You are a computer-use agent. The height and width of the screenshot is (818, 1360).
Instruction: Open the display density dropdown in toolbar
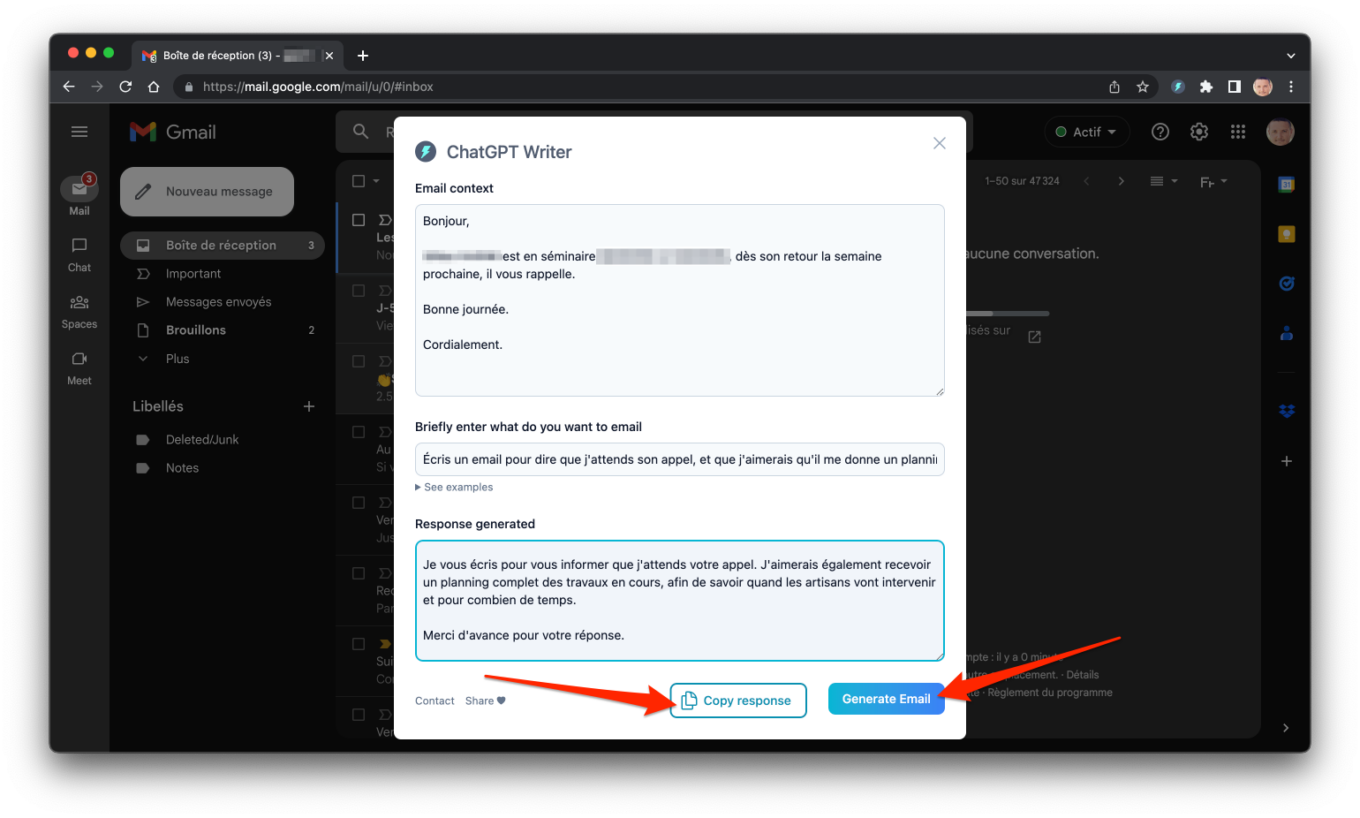coord(1164,181)
